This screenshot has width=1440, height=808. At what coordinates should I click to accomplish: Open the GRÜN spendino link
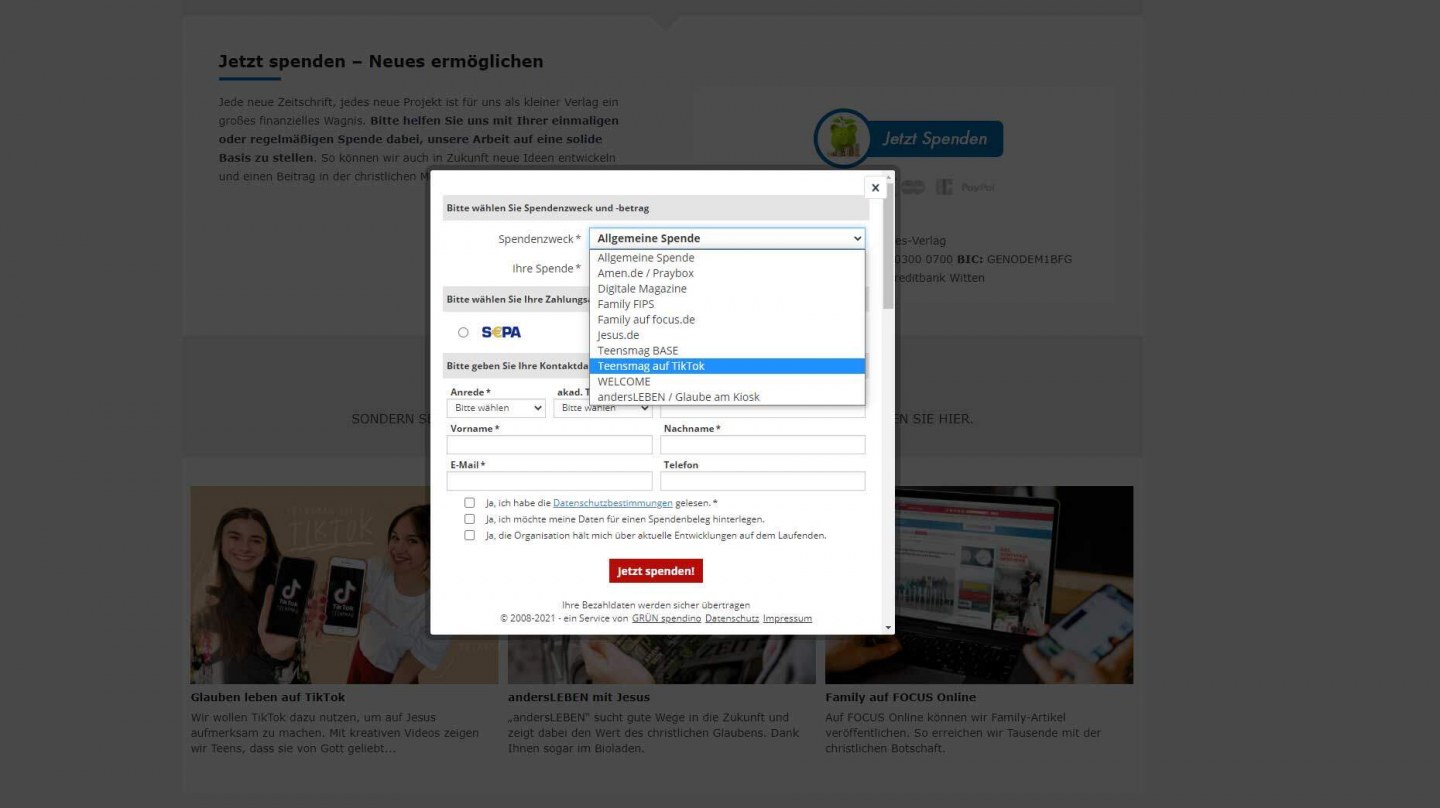[x=667, y=618]
